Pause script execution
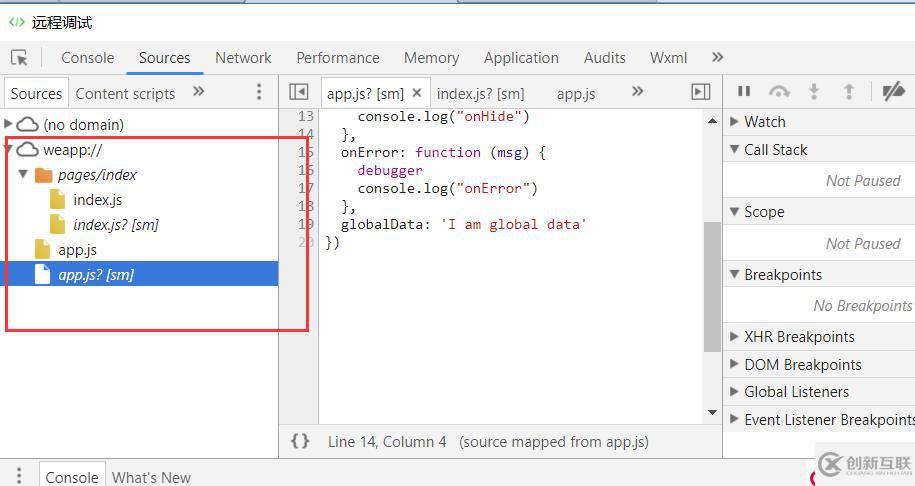The image size is (915, 486). (x=744, y=91)
